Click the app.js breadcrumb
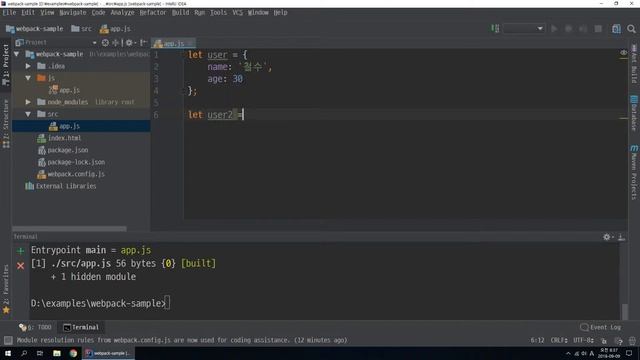640x360 pixels. (115, 29)
